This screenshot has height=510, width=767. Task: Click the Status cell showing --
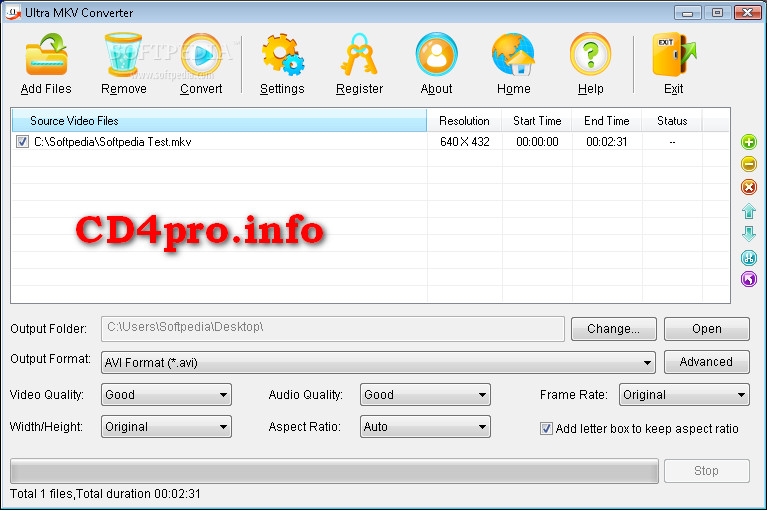pos(672,142)
